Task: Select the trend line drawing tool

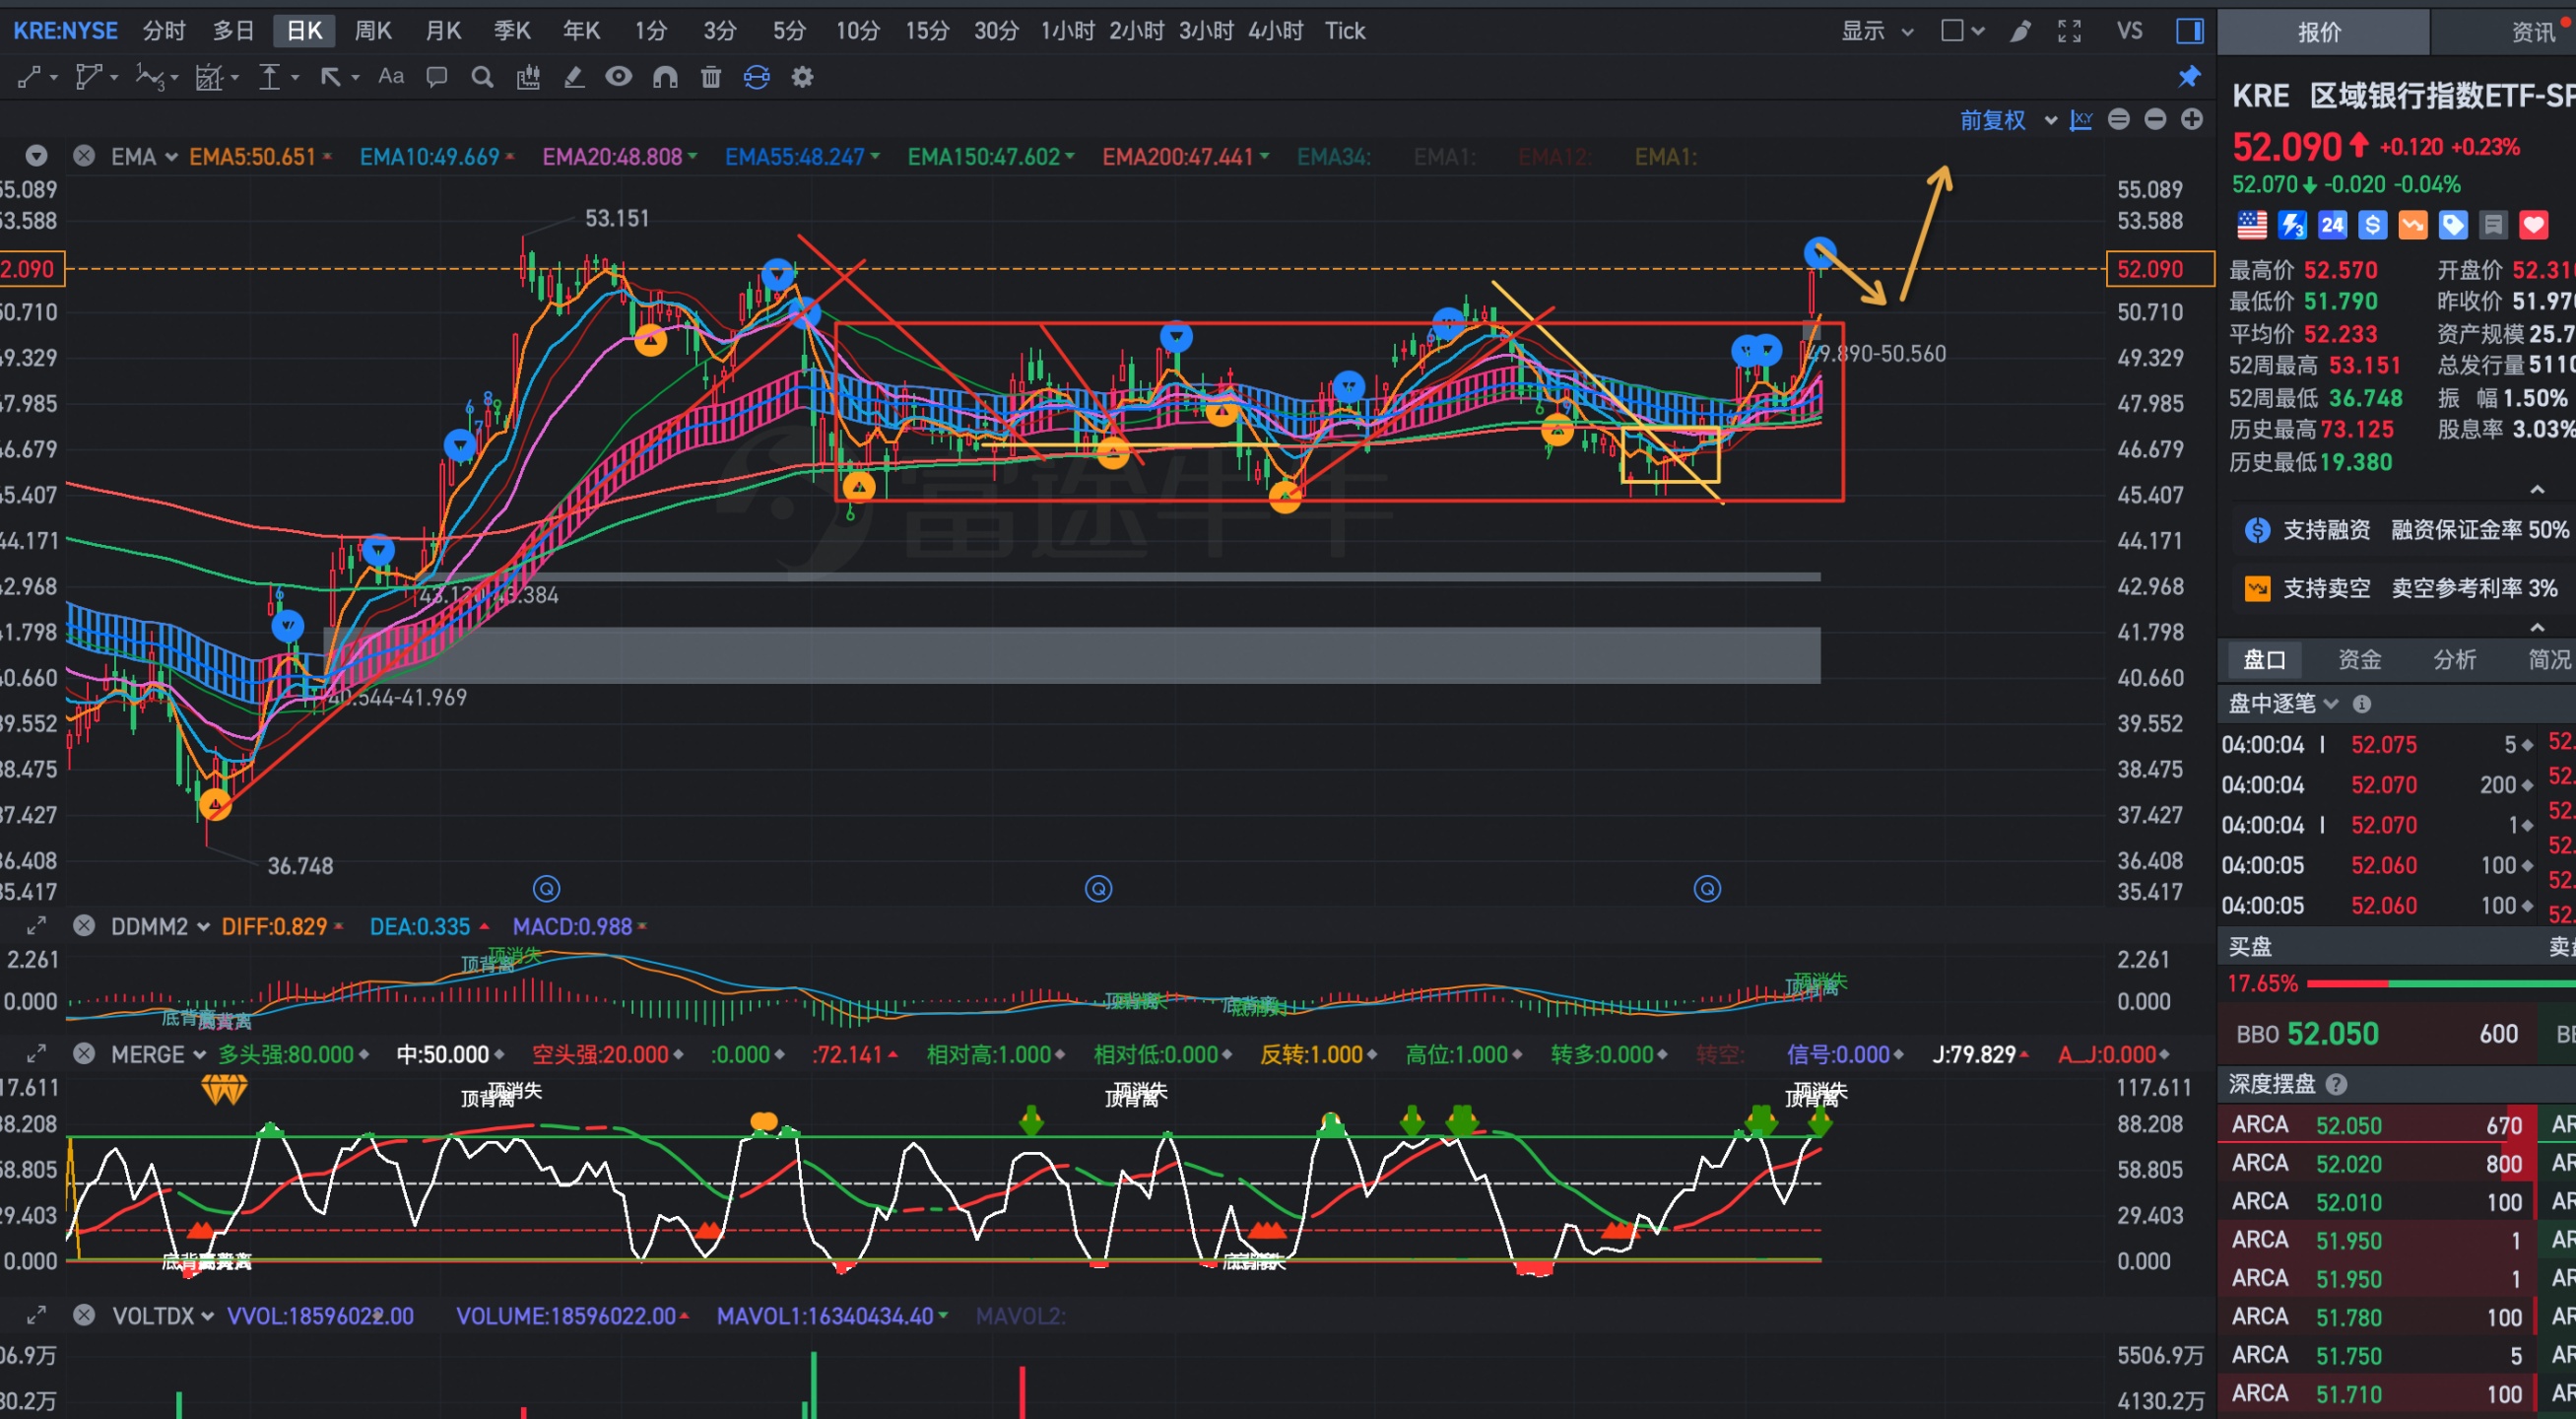Action: [30, 77]
